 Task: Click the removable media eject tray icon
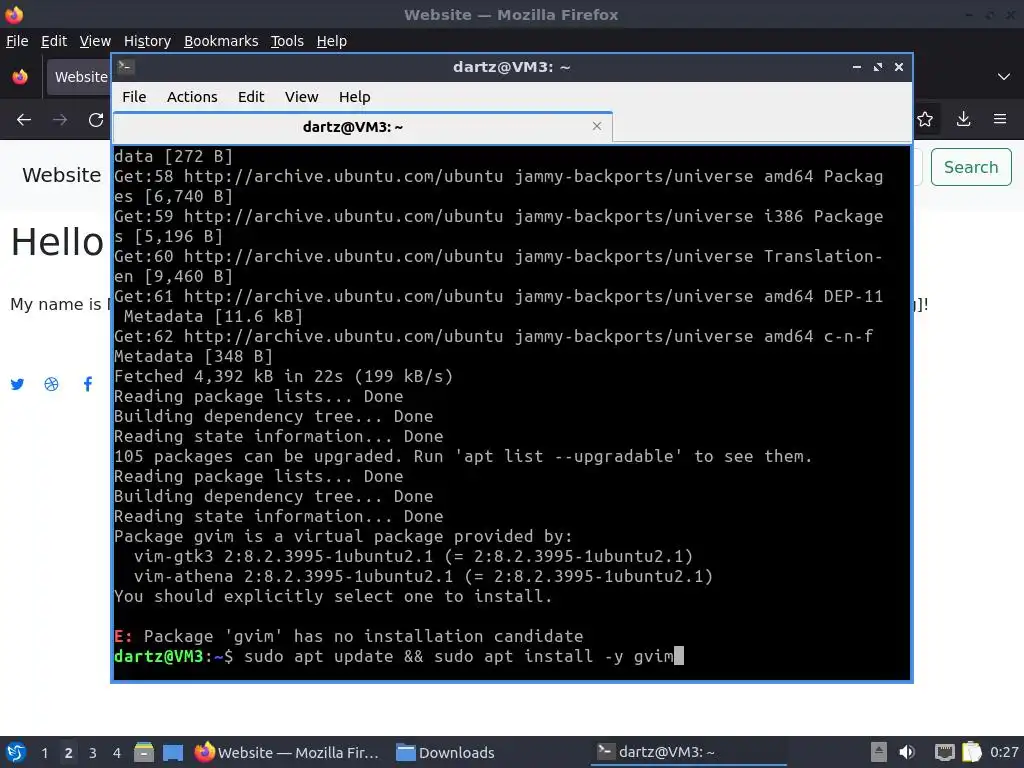(x=879, y=752)
